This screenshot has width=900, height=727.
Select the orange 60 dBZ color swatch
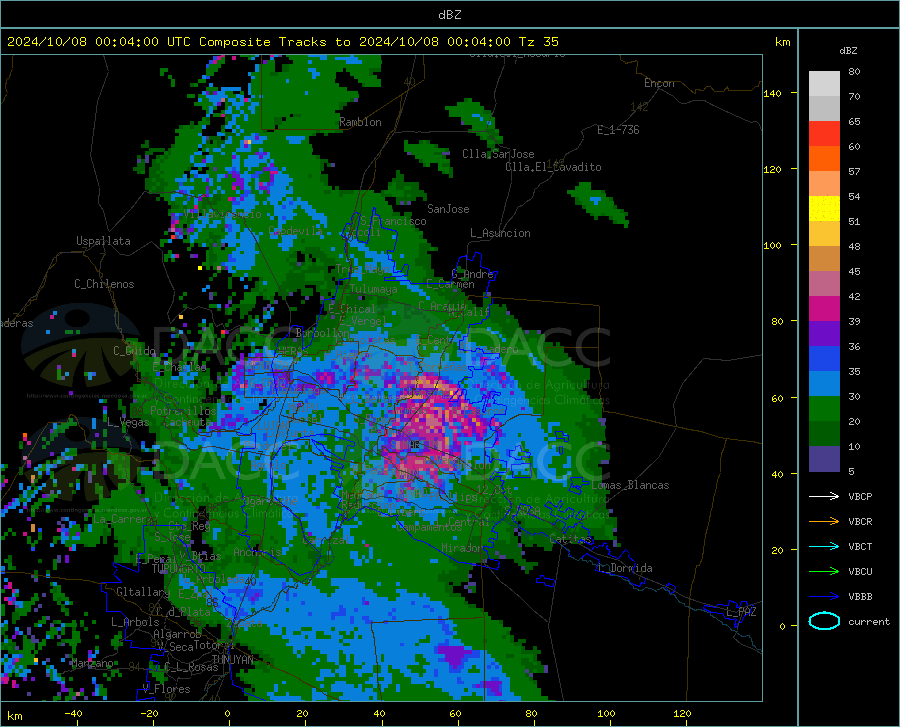tap(824, 159)
